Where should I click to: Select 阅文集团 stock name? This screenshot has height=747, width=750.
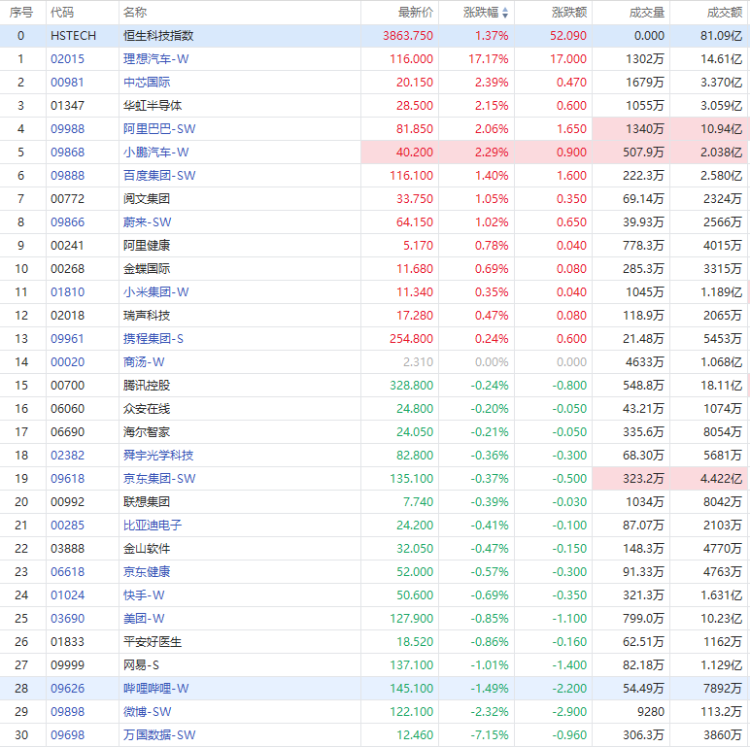point(146,199)
